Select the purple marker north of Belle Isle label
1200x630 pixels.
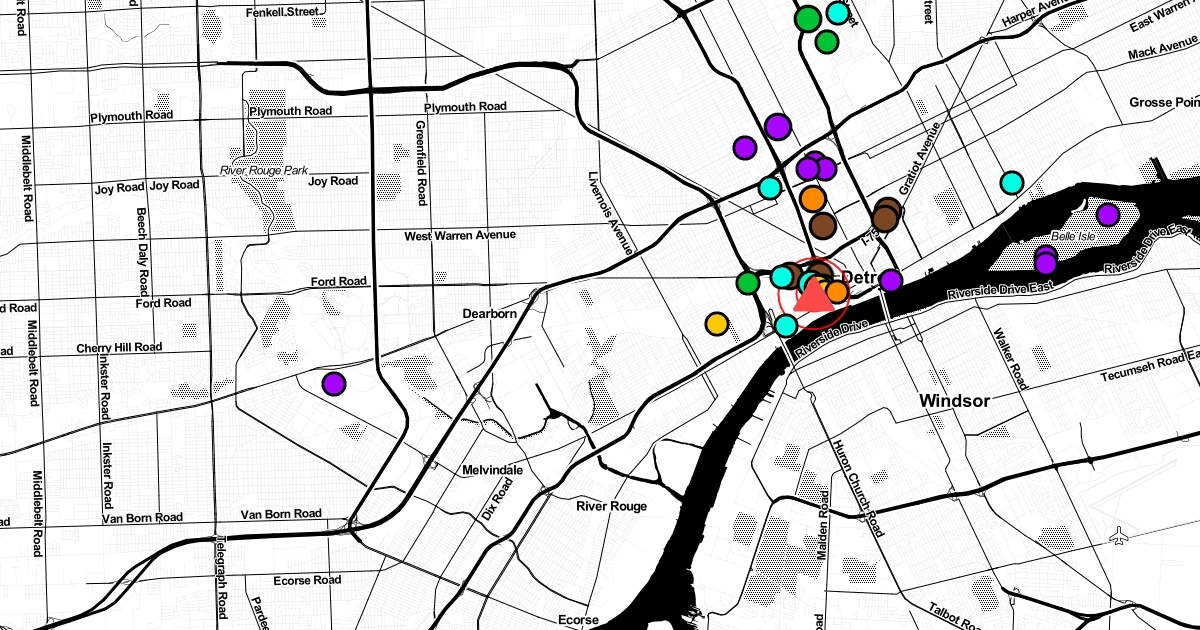(x=1107, y=214)
